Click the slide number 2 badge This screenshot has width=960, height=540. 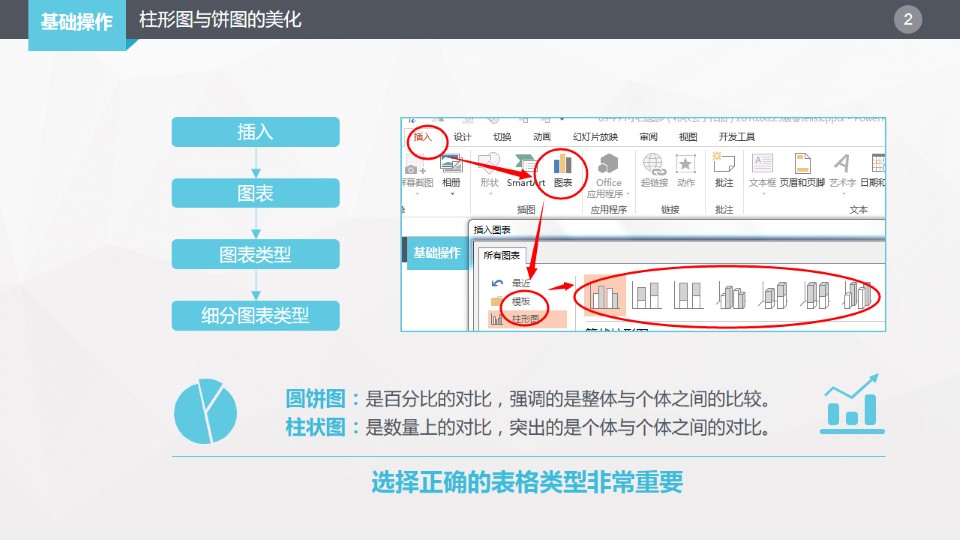908,19
